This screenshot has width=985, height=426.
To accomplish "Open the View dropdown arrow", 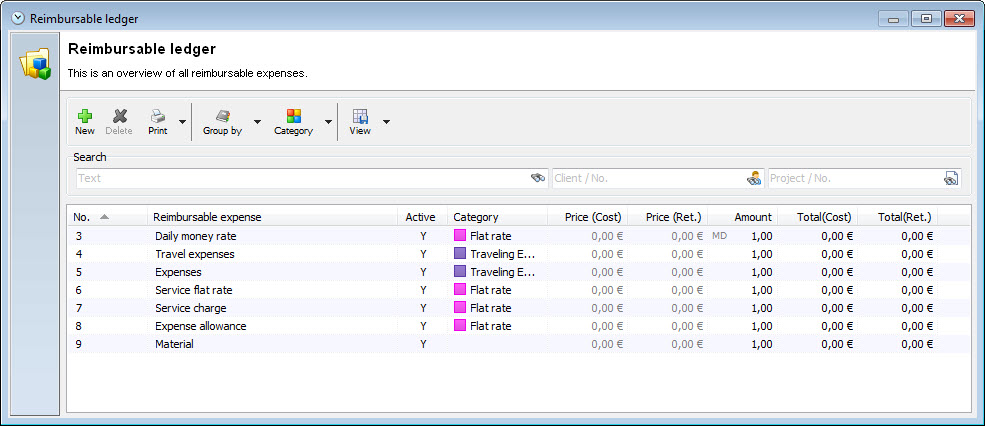I will click(x=386, y=122).
